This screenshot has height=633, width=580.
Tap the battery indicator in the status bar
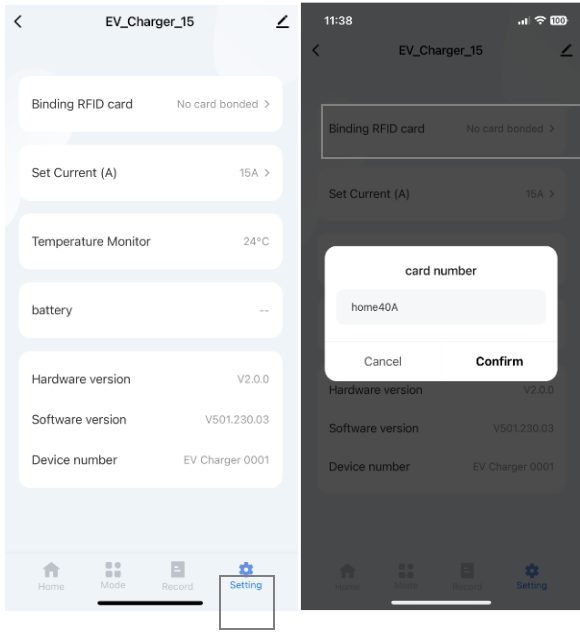[559, 21]
